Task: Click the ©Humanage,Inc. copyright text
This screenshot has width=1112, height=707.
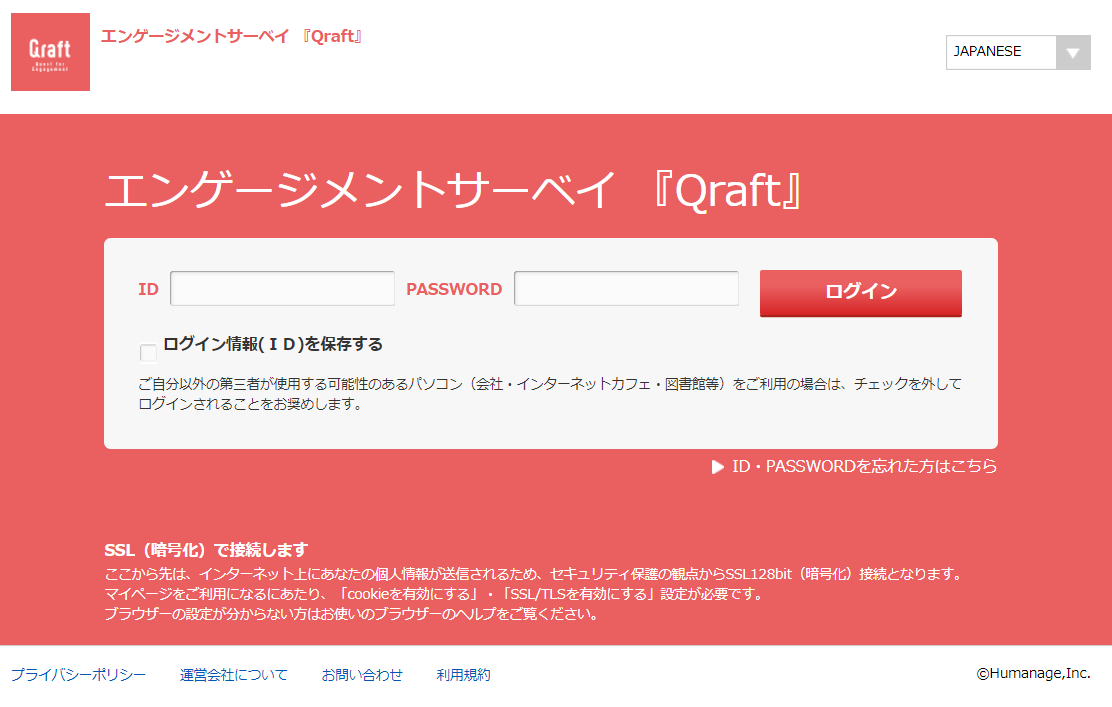Action: tap(1033, 674)
